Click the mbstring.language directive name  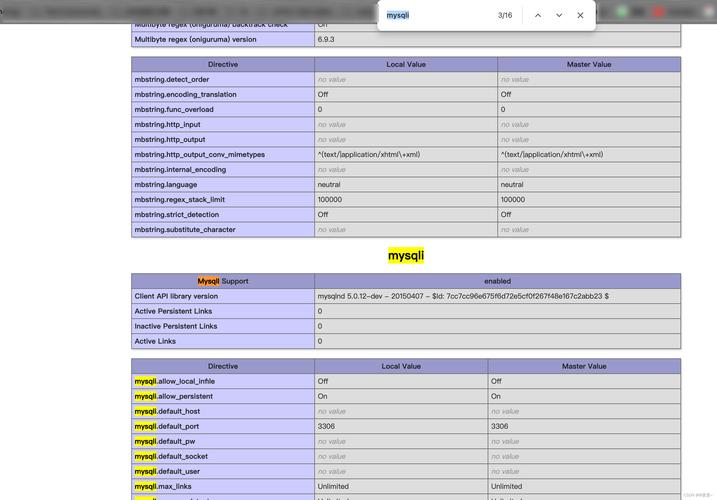(x=166, y=185)
